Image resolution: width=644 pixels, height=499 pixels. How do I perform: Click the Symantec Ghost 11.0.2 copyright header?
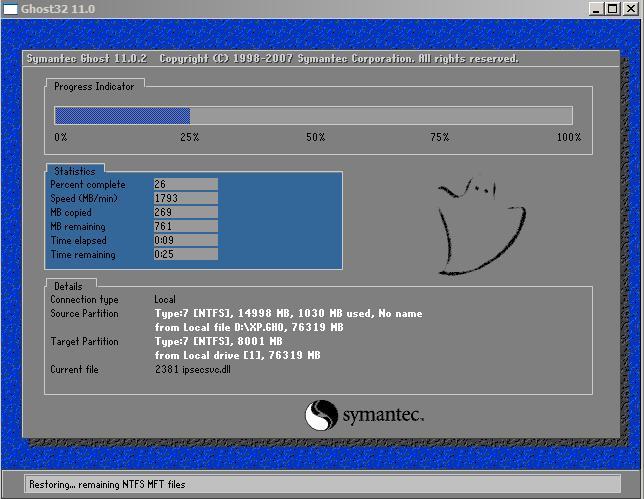[271, 59]
